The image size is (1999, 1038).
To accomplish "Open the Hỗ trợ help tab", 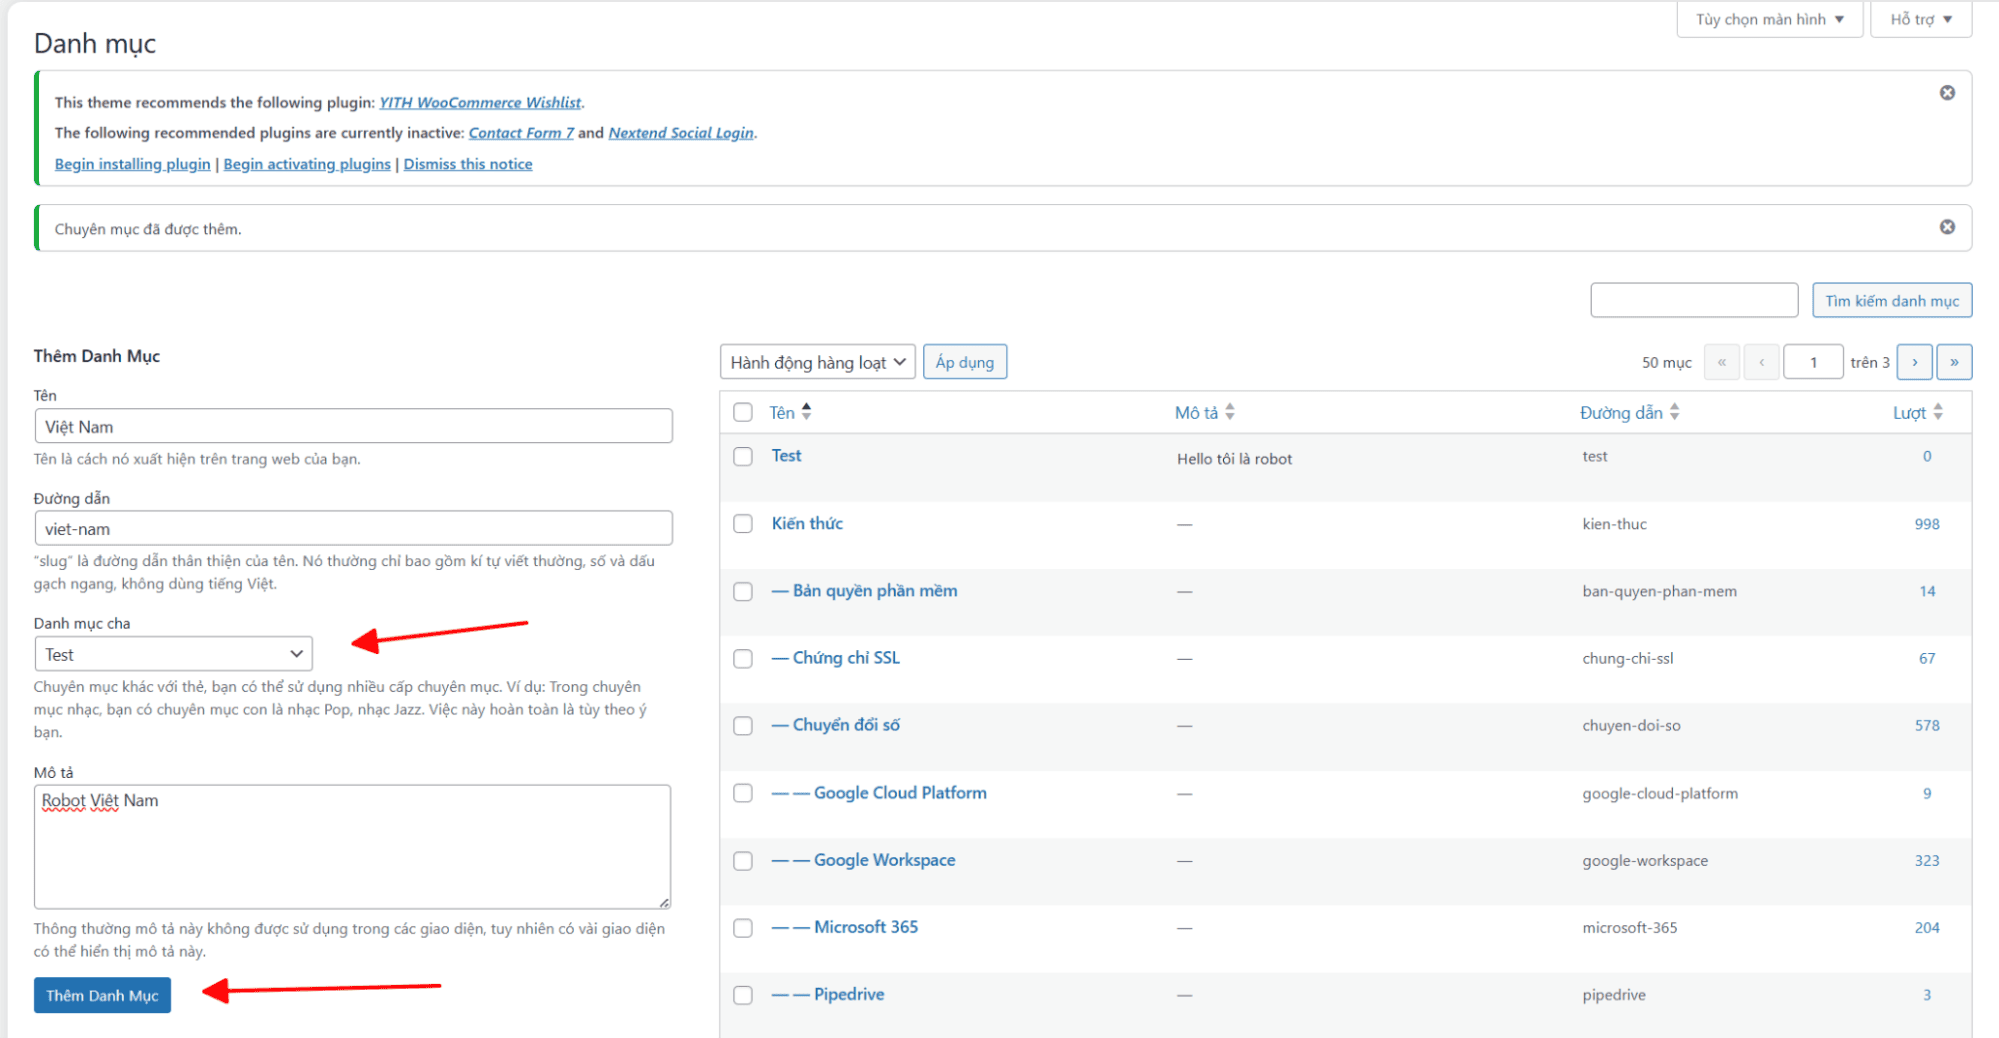I will click(x=1920, y=19).
